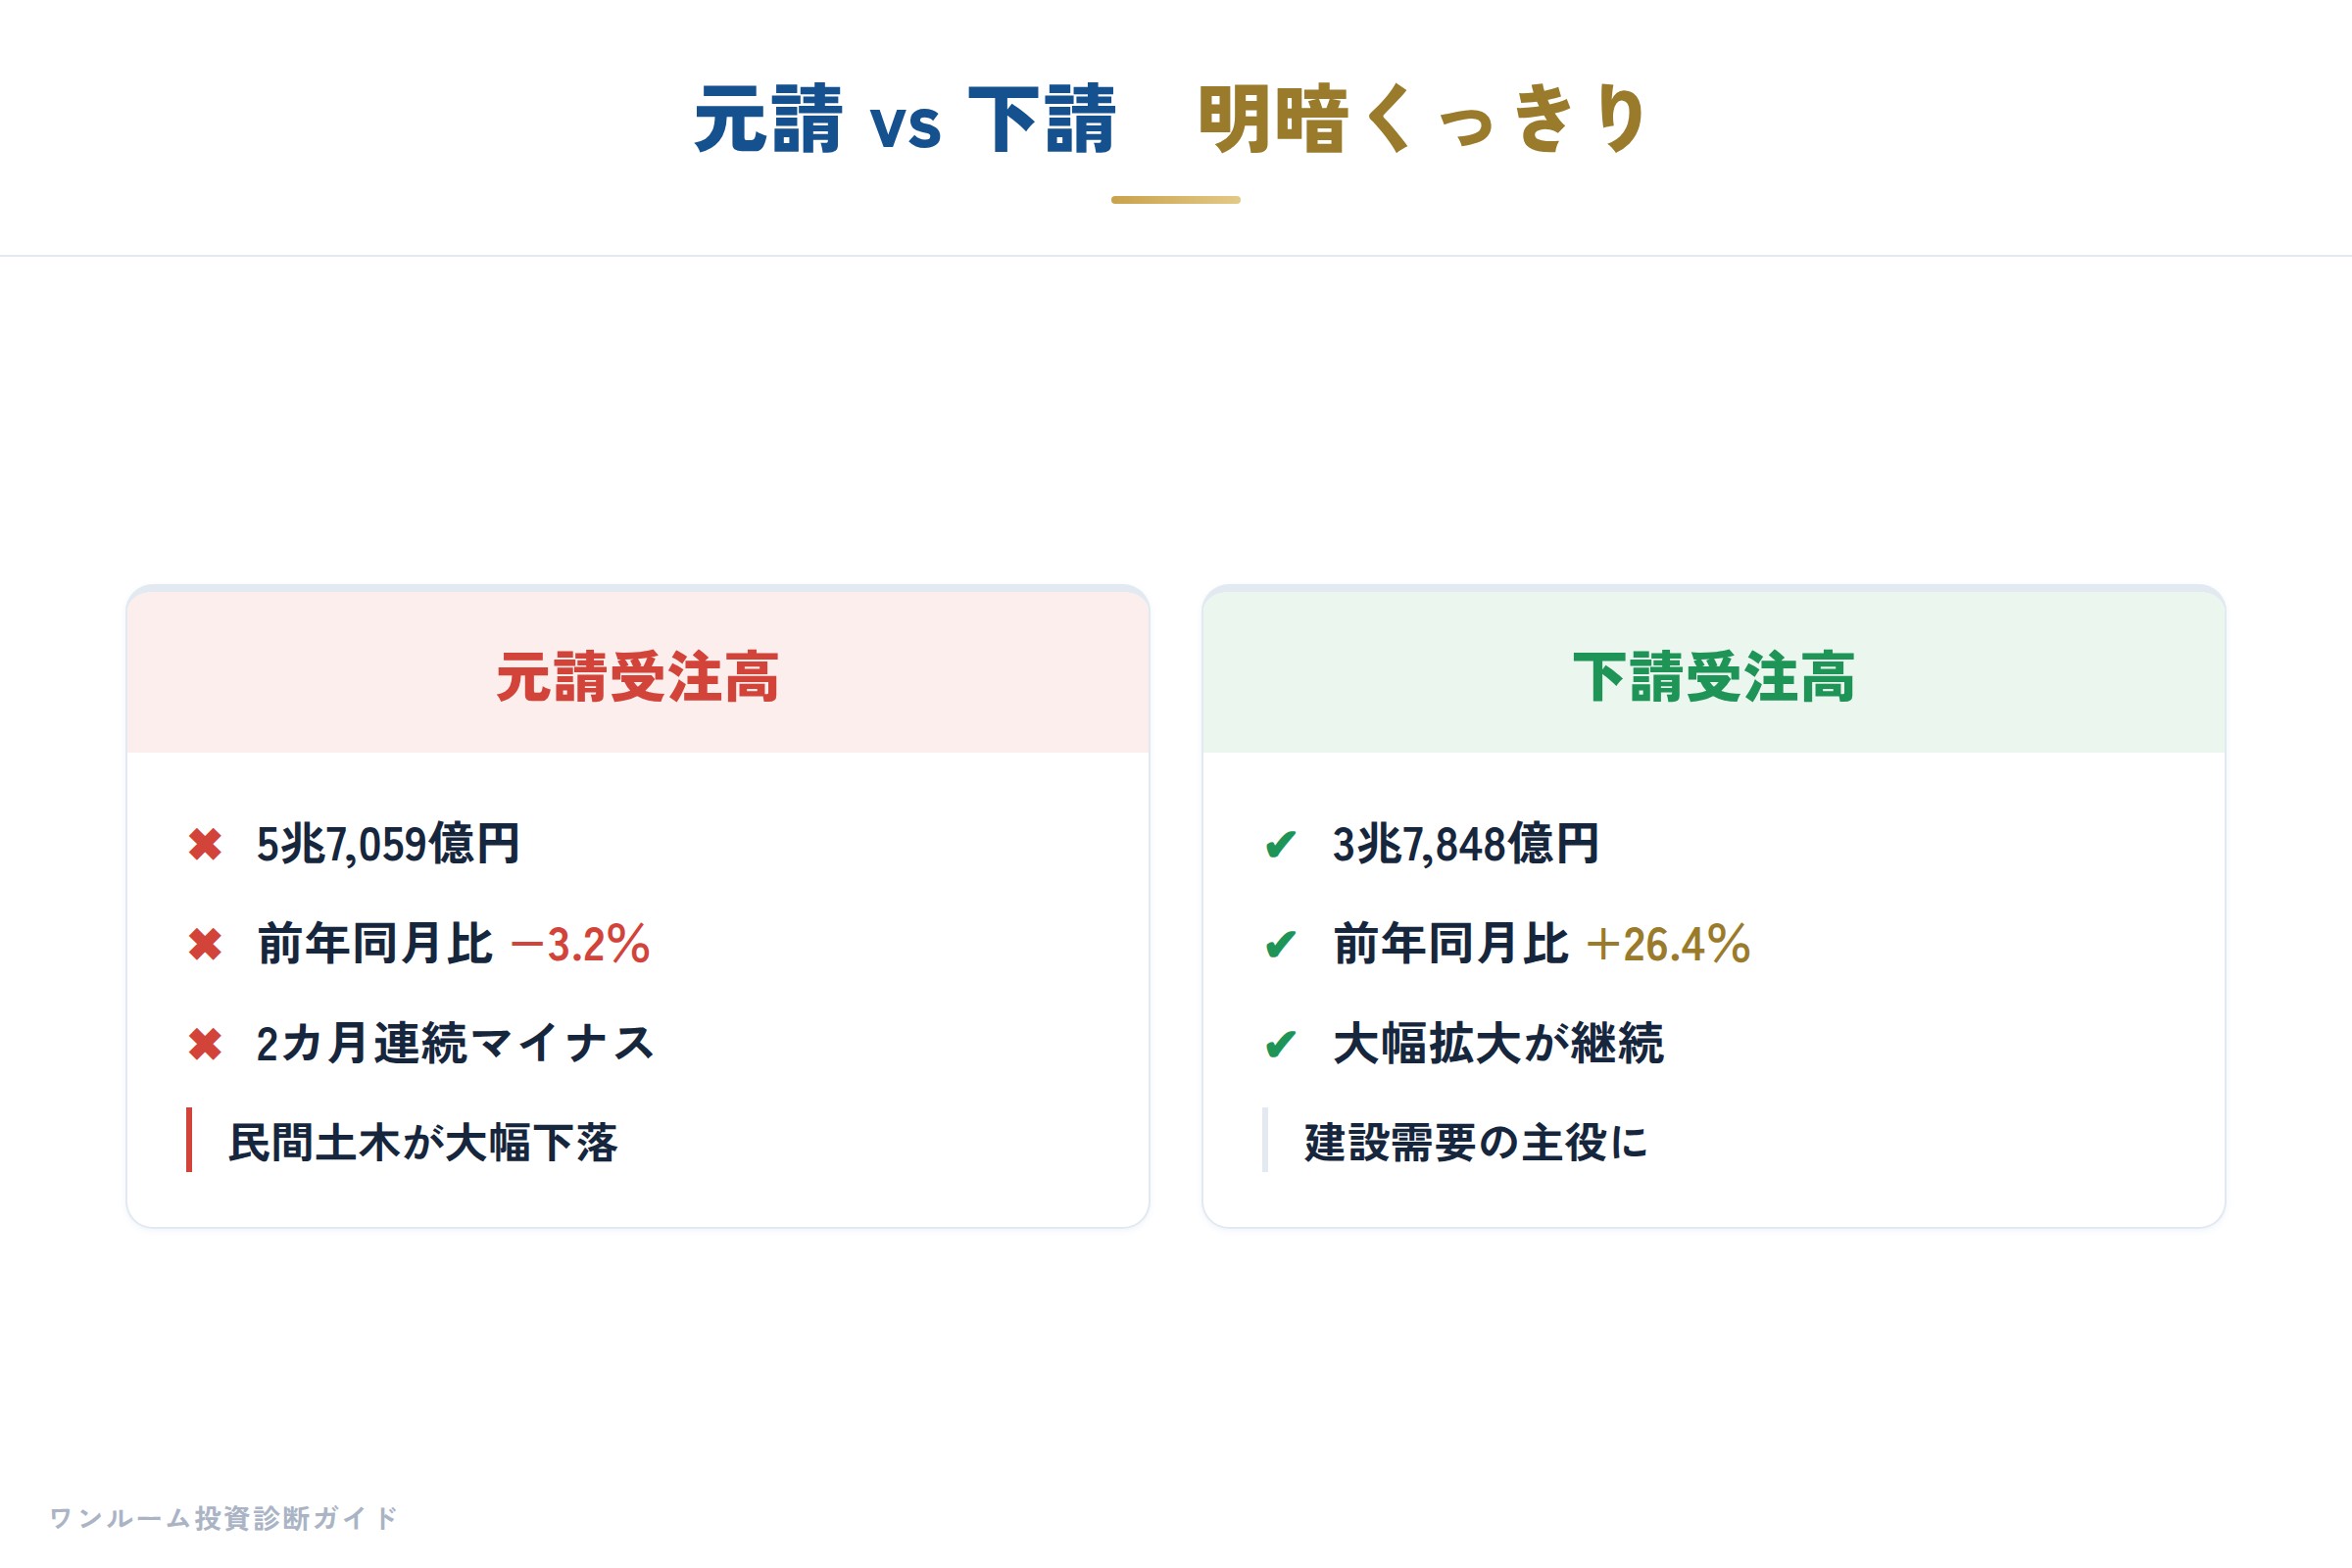Click the 2カ月連続マイナス list item

(x=455, y=1044)
